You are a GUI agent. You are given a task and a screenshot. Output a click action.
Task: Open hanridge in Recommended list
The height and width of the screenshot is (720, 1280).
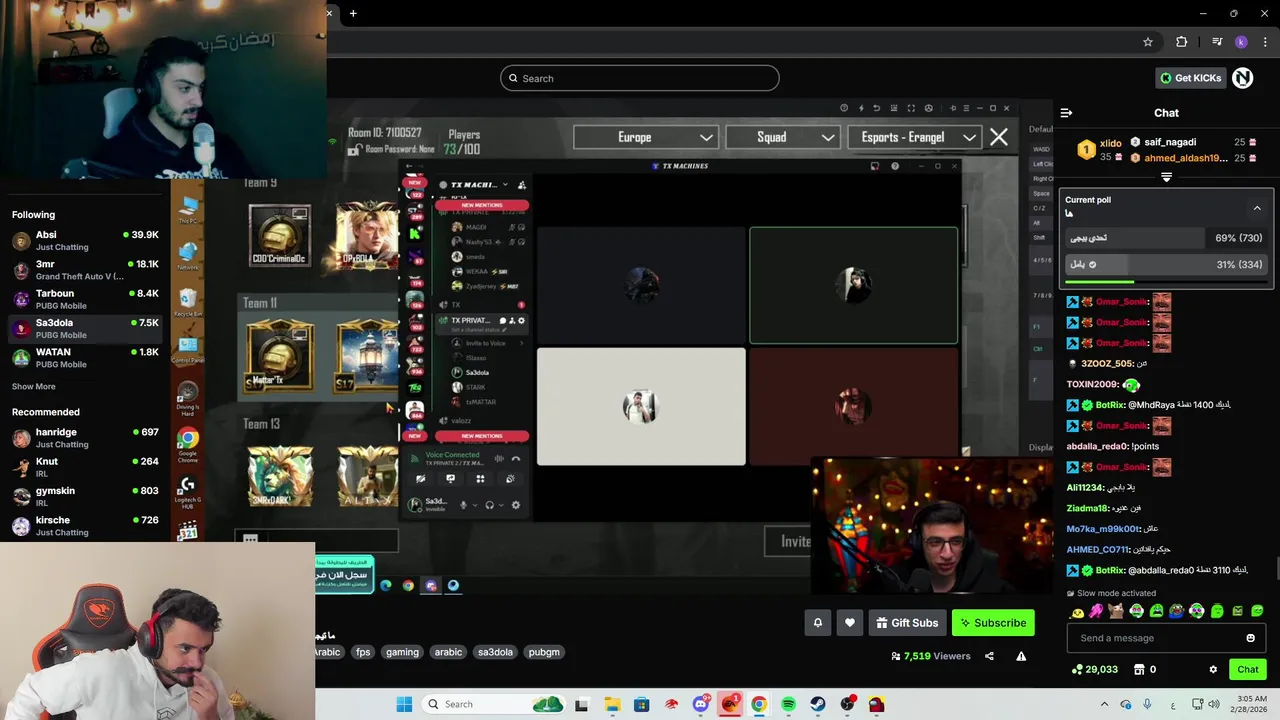86,438
